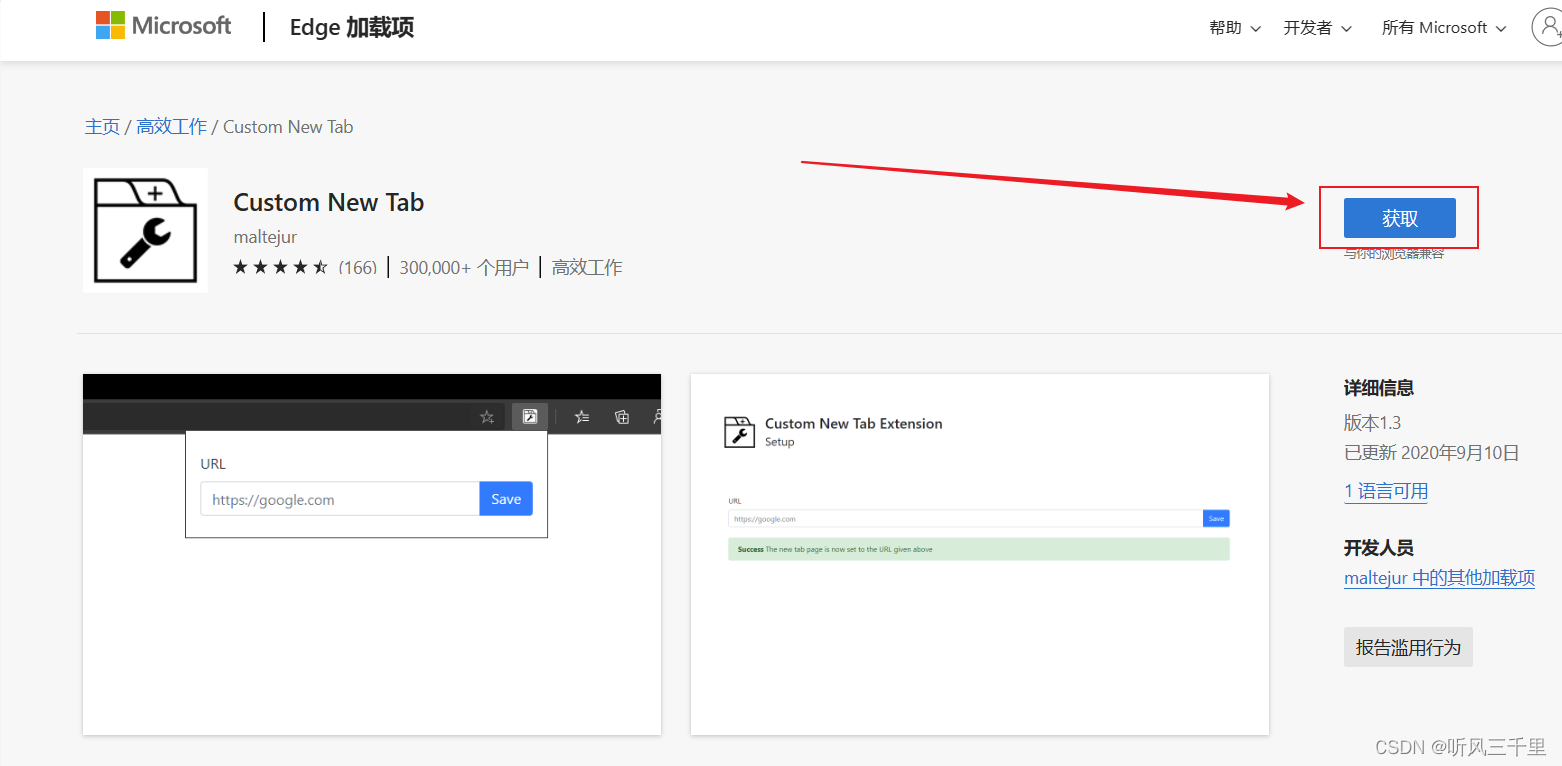The height and width of the screenshot is (766, 1562).
Task: Click the star rating icons
Action: (x=280, y=267)
